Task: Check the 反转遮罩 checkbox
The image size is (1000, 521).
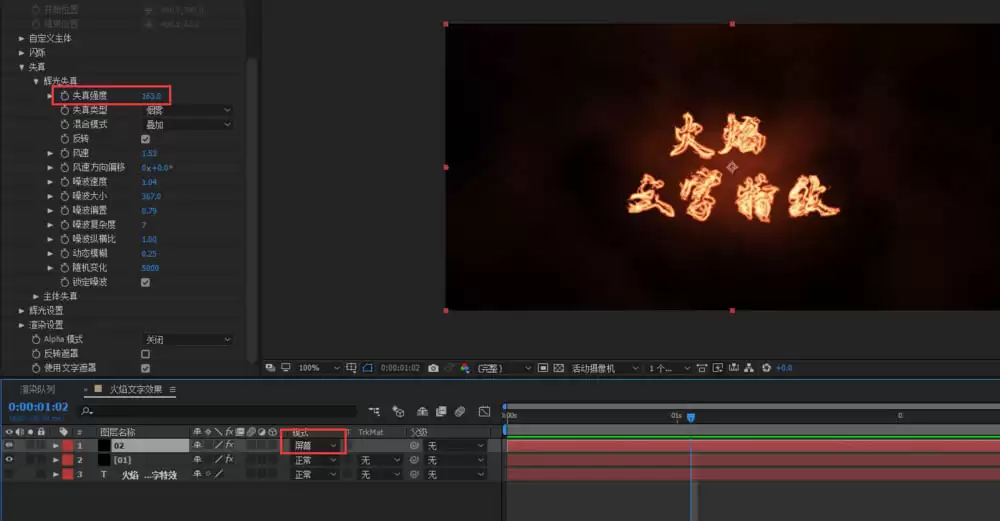Action: click(x=145, y=354)
